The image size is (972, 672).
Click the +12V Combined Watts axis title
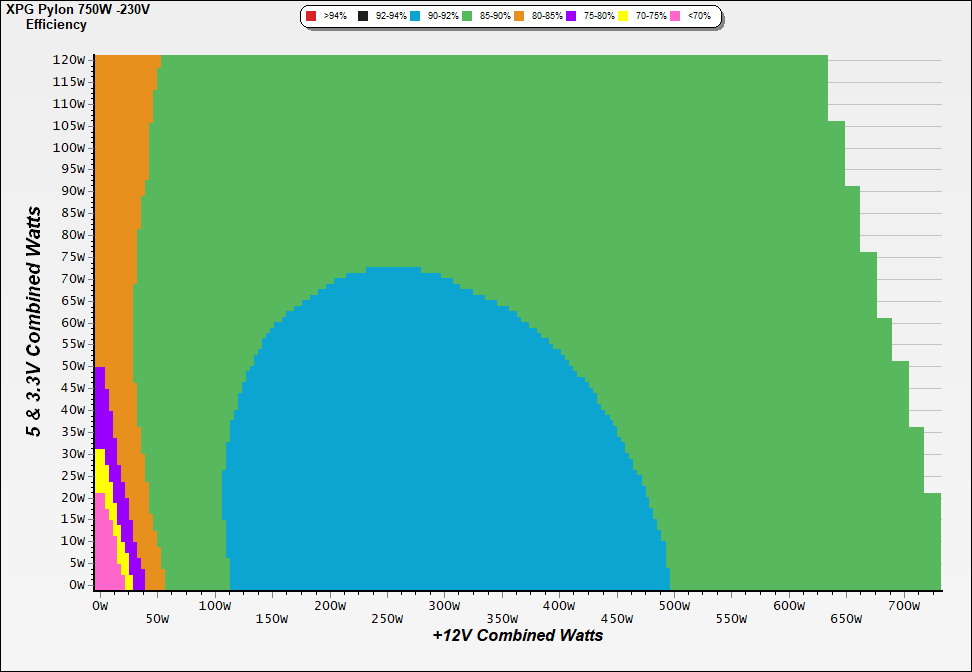(518, 635)
